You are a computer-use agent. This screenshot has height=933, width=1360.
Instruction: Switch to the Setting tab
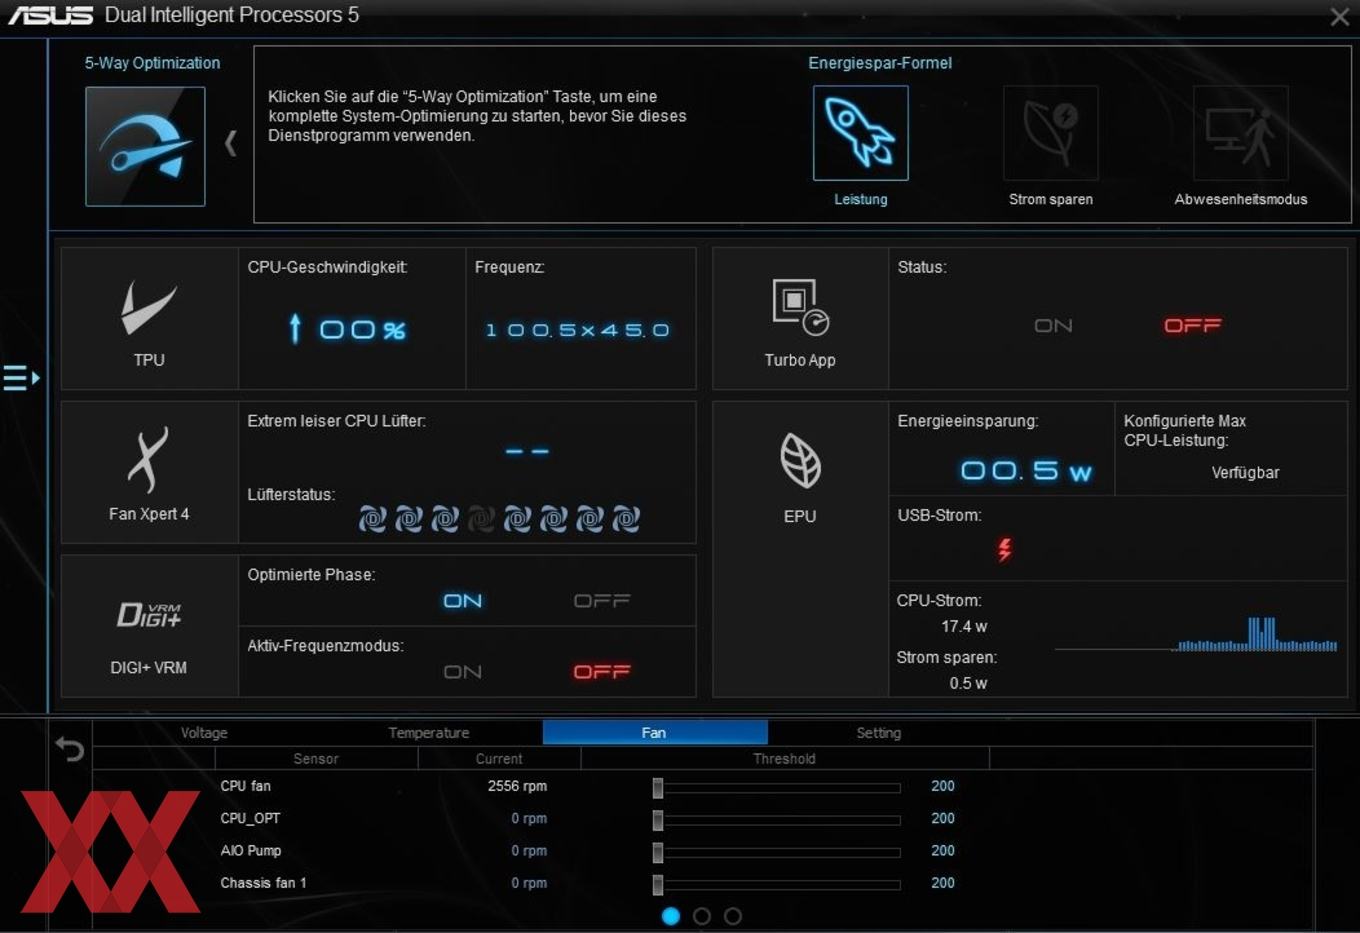point(879,733)
